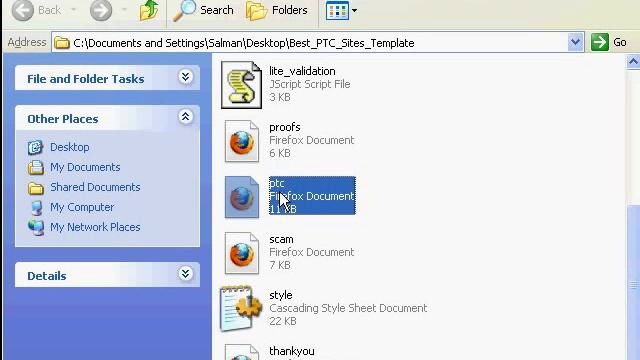The width and height of the screenshot is (640, 360).
Task: Click the My Documents folder icon
Action: pos(36,167)
